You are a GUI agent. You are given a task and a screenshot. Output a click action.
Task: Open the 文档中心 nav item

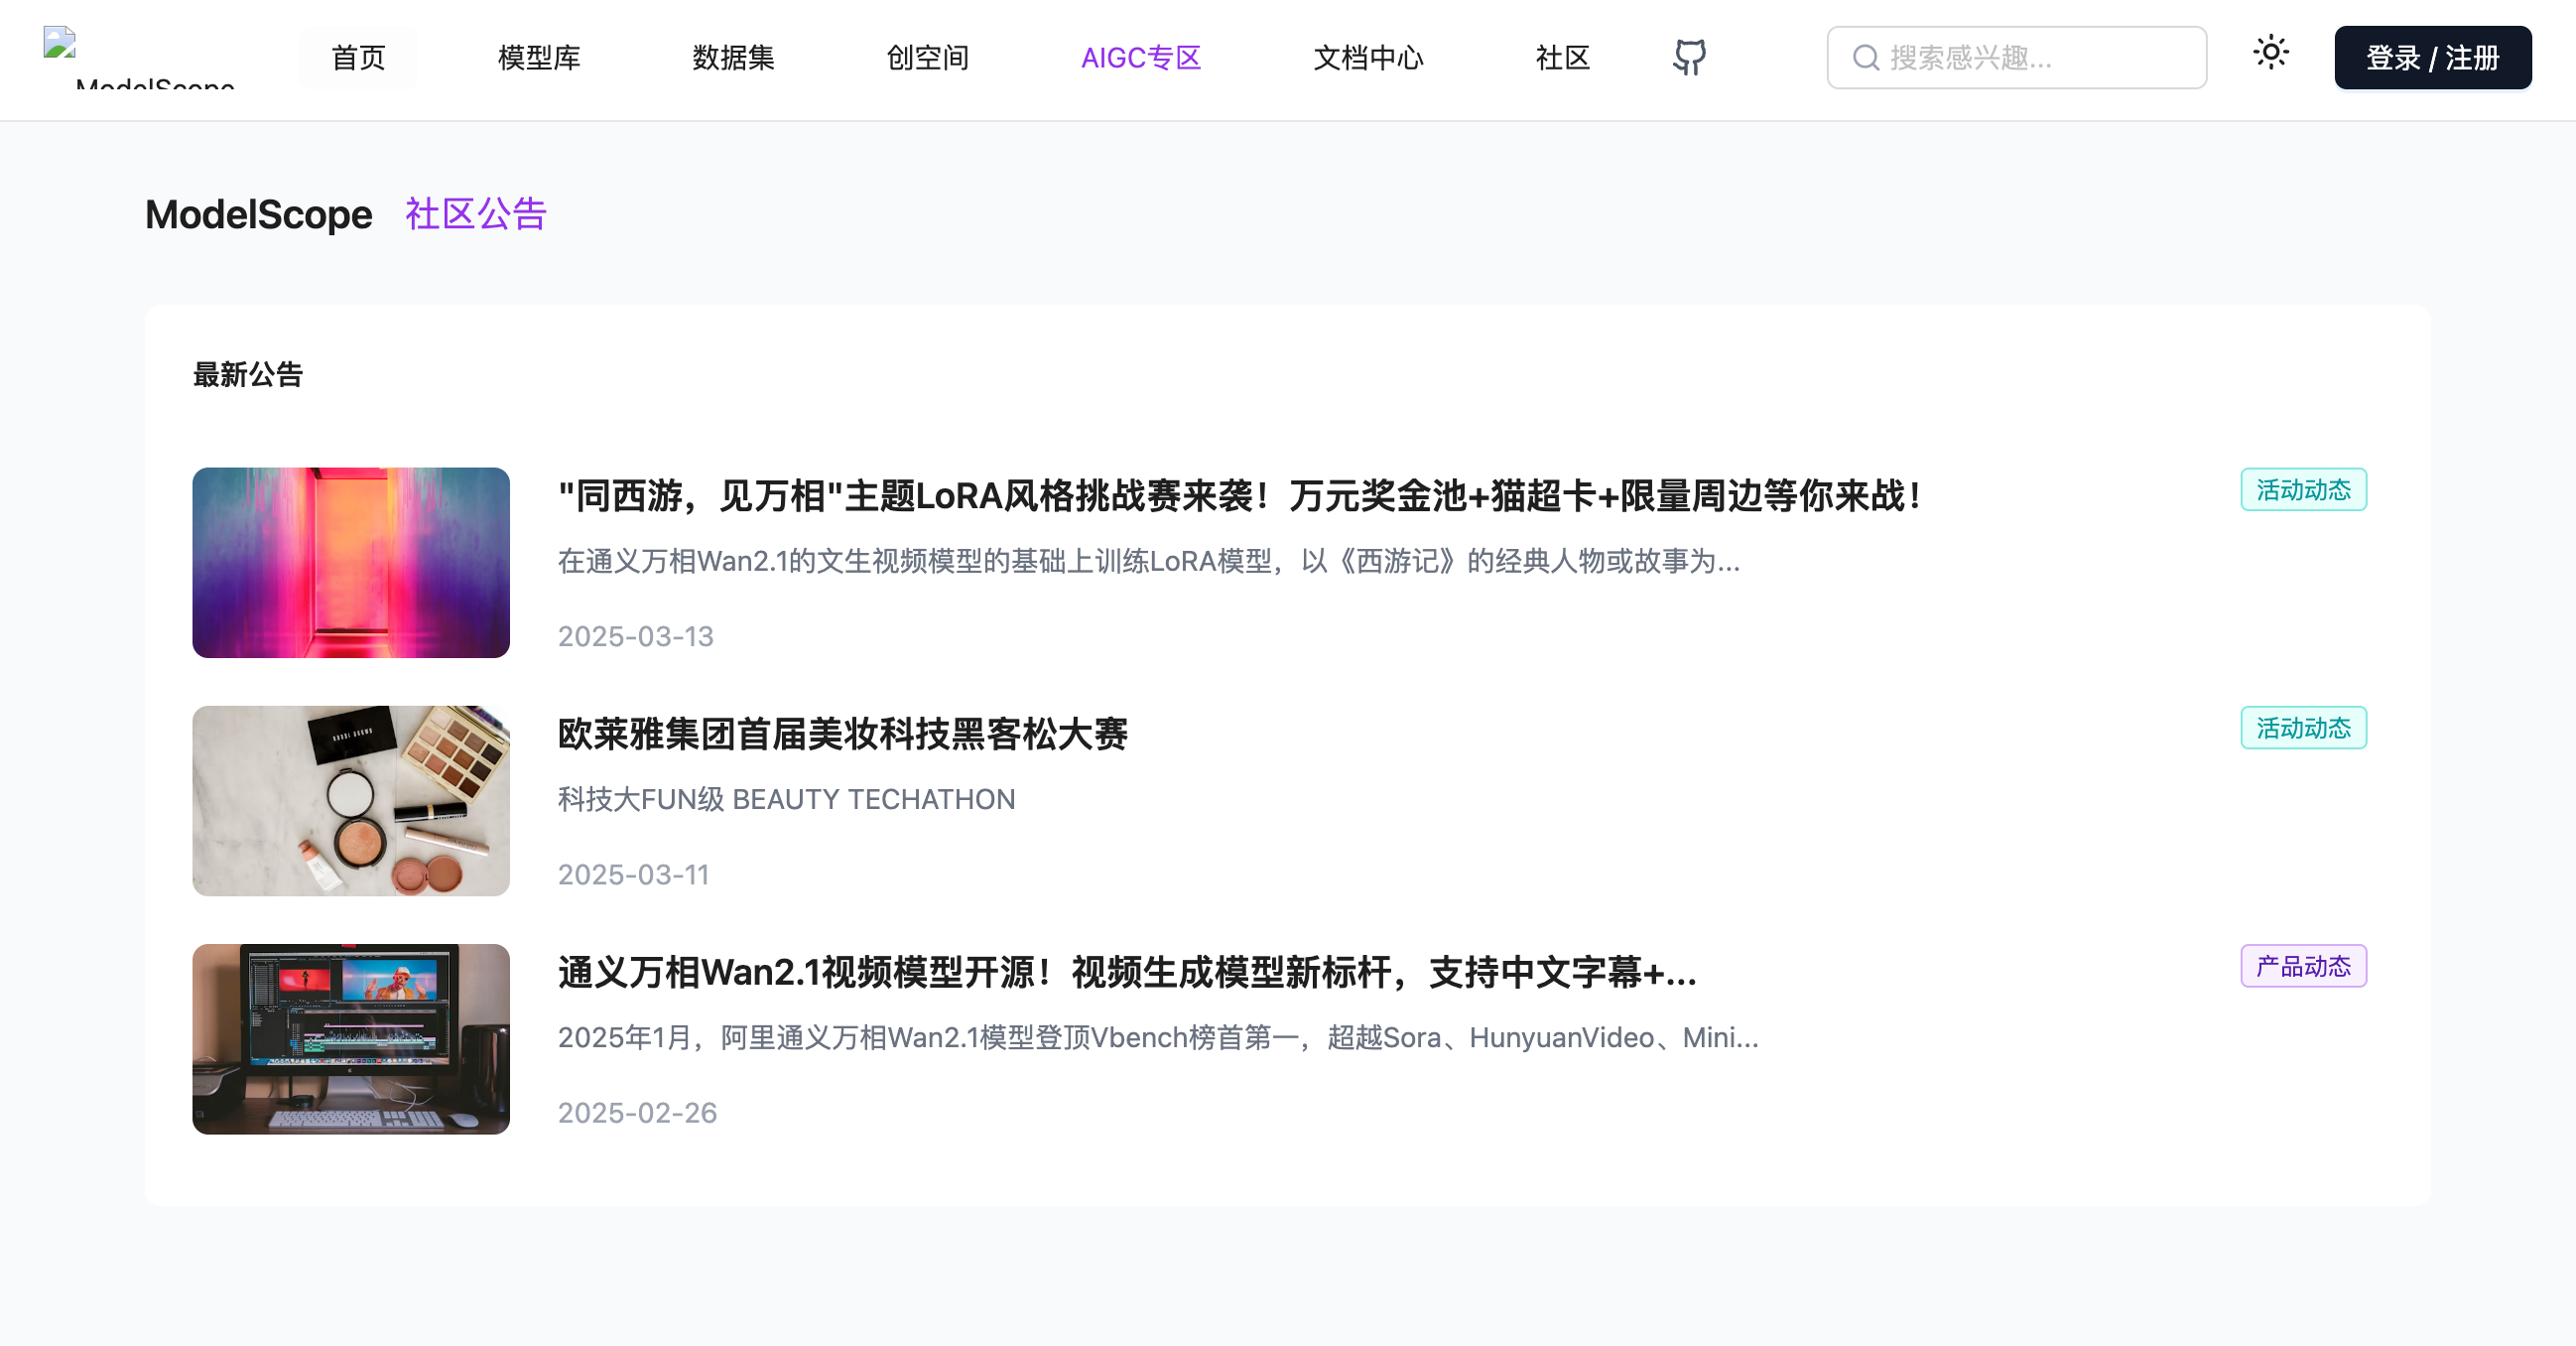[x=1368, y=58]
